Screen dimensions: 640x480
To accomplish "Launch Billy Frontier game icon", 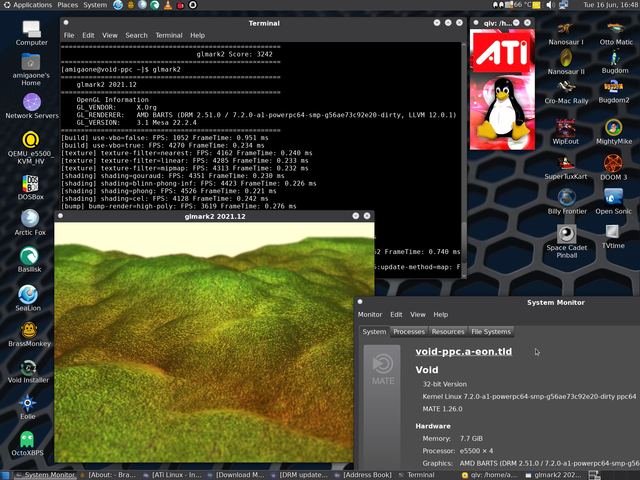I will pyautogui.click(x=567, y=202).
